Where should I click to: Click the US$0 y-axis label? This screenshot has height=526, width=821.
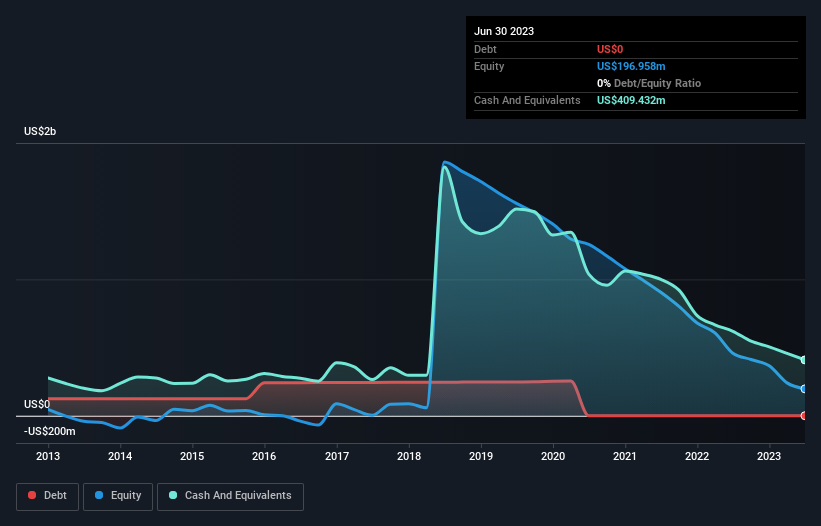pos(37,405)
